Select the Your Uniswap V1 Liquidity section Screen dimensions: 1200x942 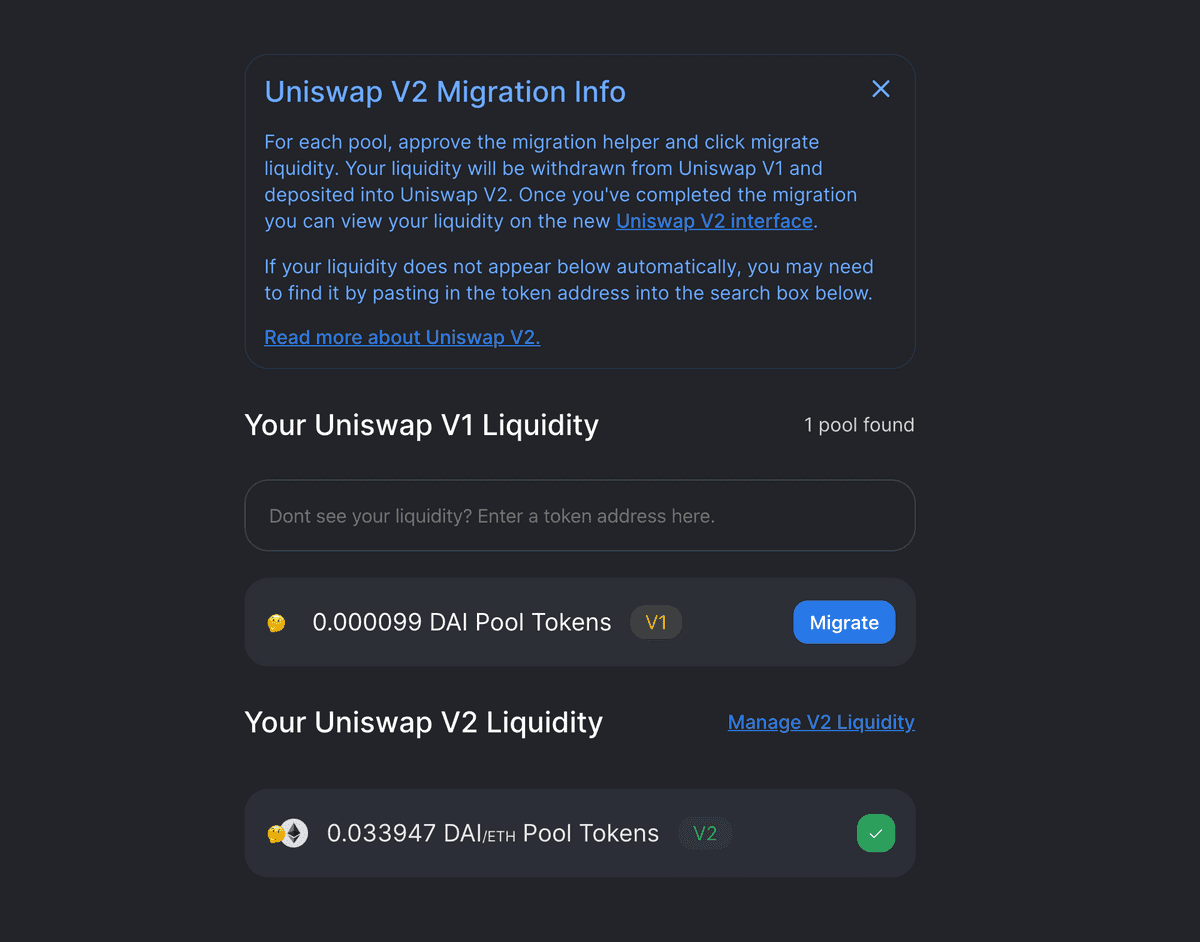coord(421,425)
